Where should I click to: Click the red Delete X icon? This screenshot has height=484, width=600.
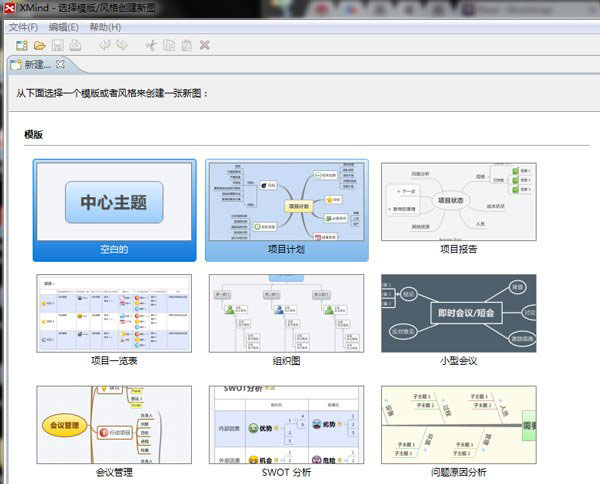(x=205, y=45)
